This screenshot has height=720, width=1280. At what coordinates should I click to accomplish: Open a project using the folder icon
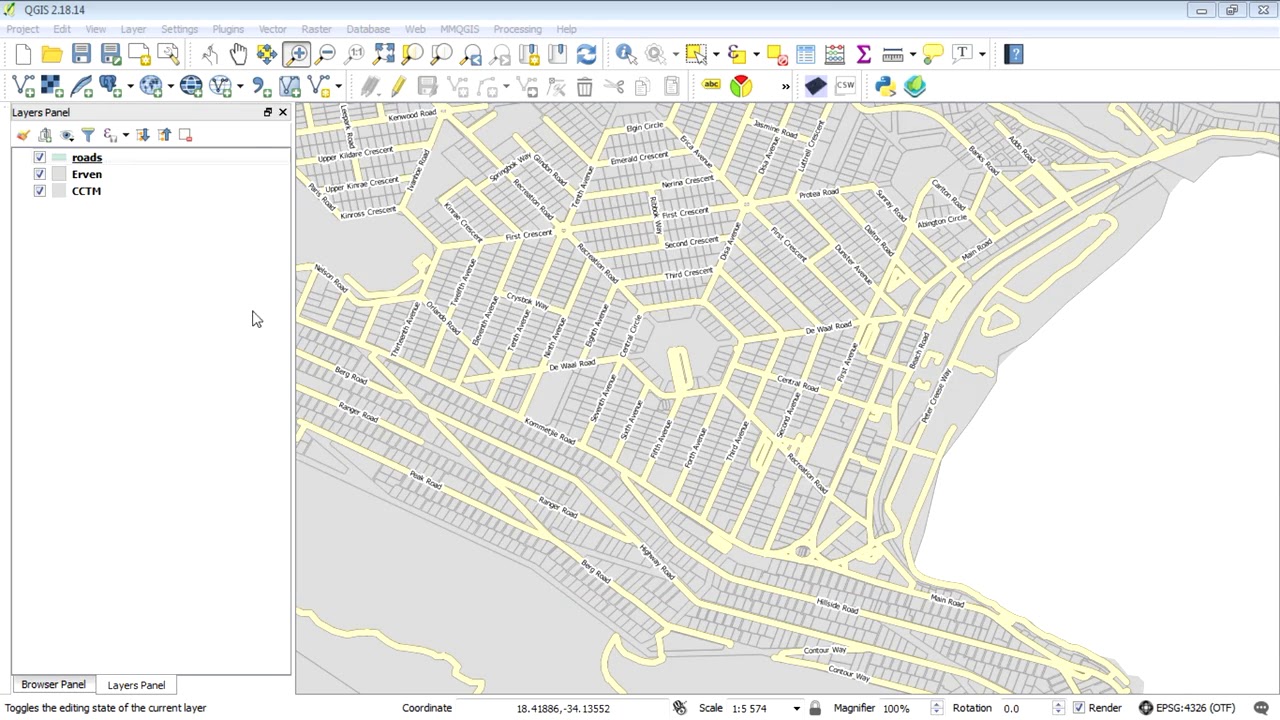click(52, 54)
